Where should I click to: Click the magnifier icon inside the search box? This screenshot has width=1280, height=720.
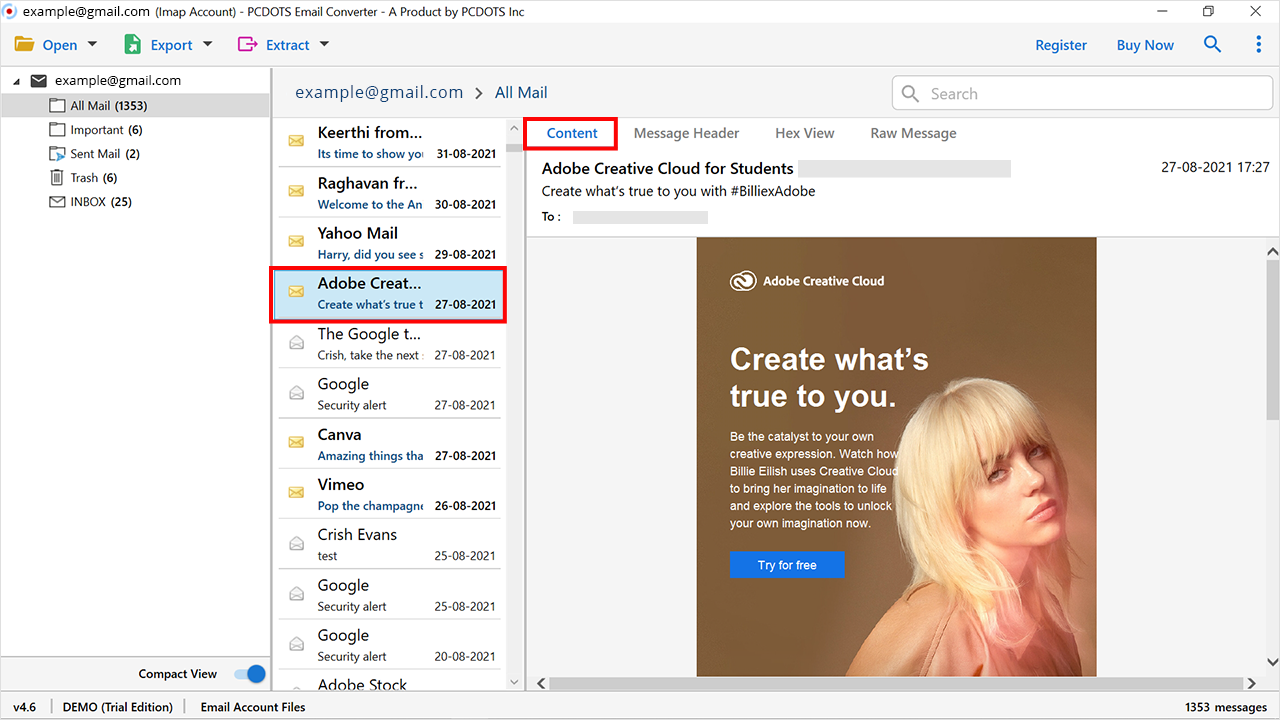tap(910, 93)
